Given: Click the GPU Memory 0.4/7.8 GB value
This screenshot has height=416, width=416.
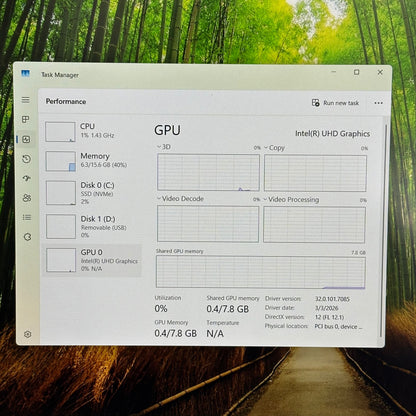Looking at the screenshot, I should pos(176,333).
